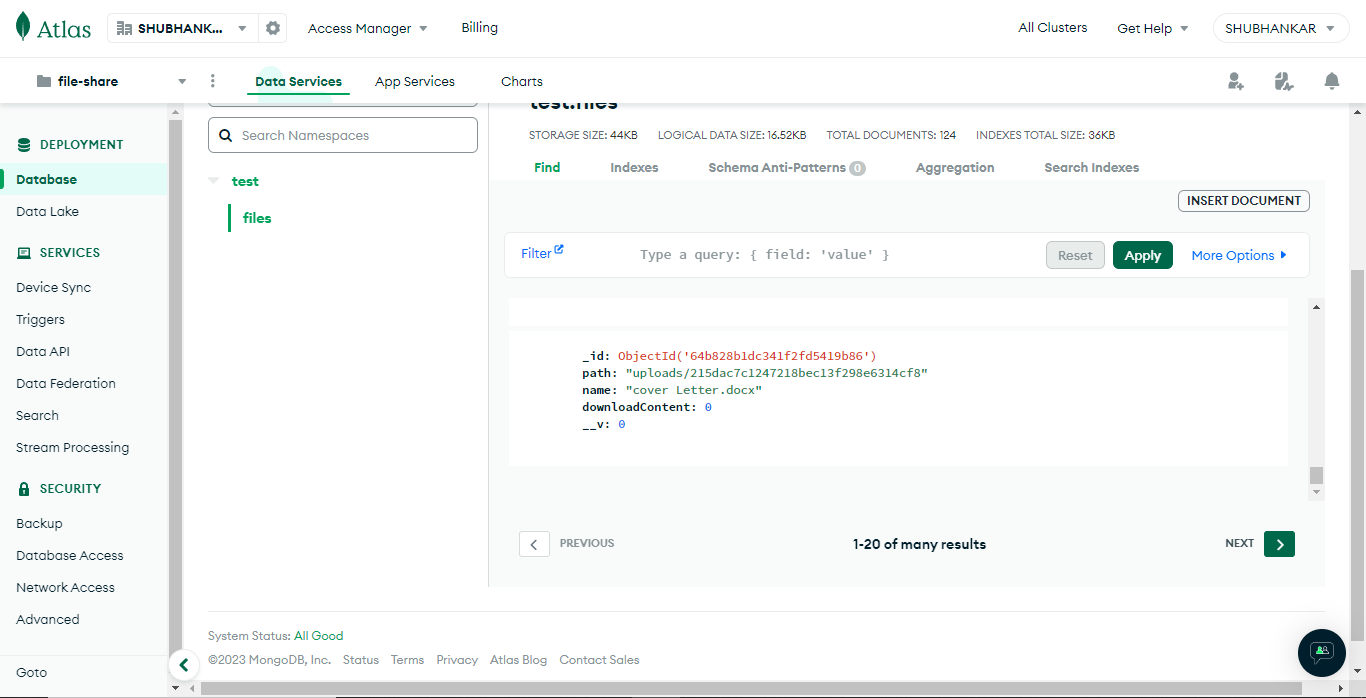Open the SHUBHANKAR user menu
The image size is (1366, 698).
point(1279,28)
